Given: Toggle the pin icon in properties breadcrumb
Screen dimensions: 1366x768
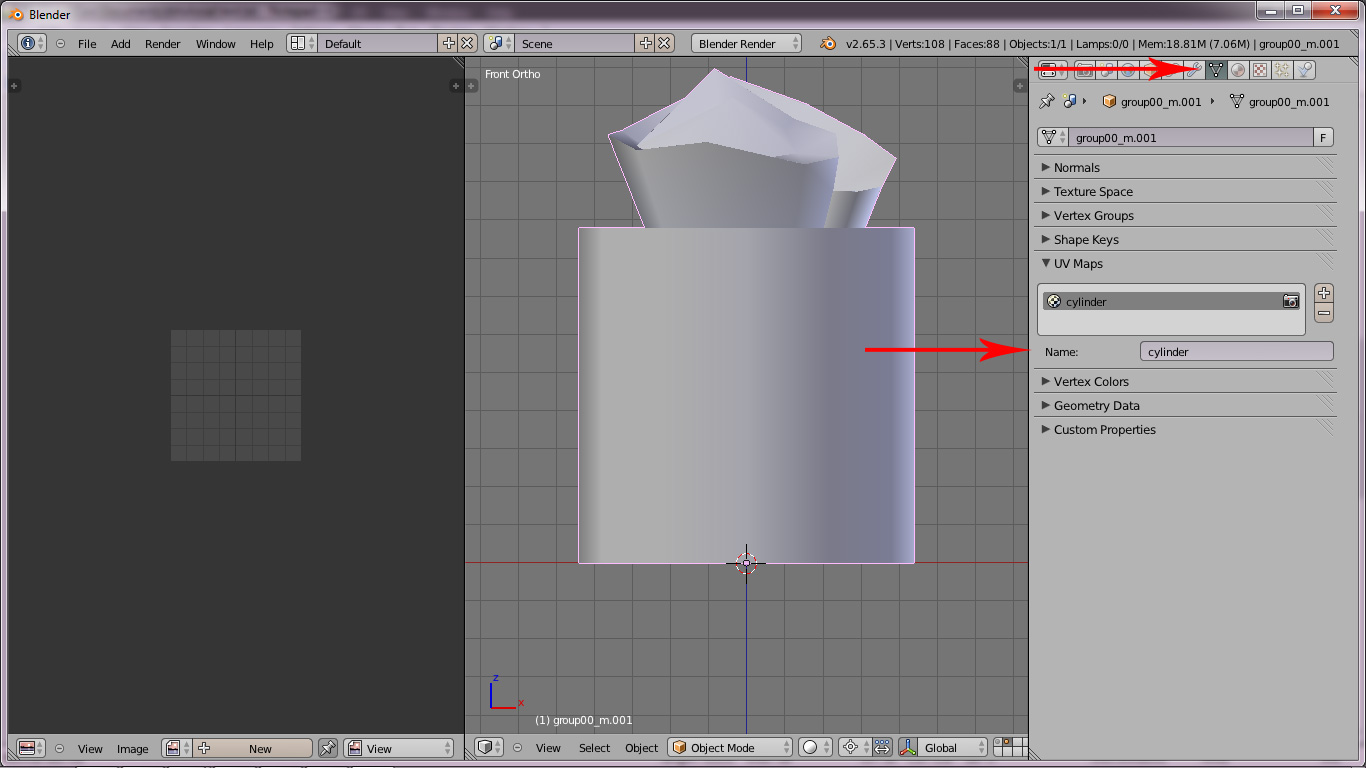Looking at the screenshot, I should 1047,102.
